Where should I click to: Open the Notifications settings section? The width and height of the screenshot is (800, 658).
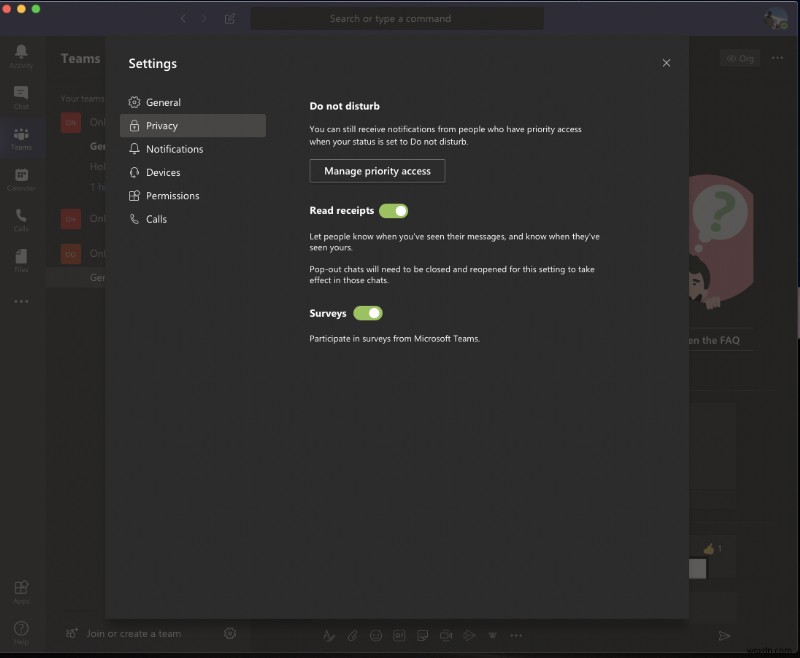[x=193, y=149]
